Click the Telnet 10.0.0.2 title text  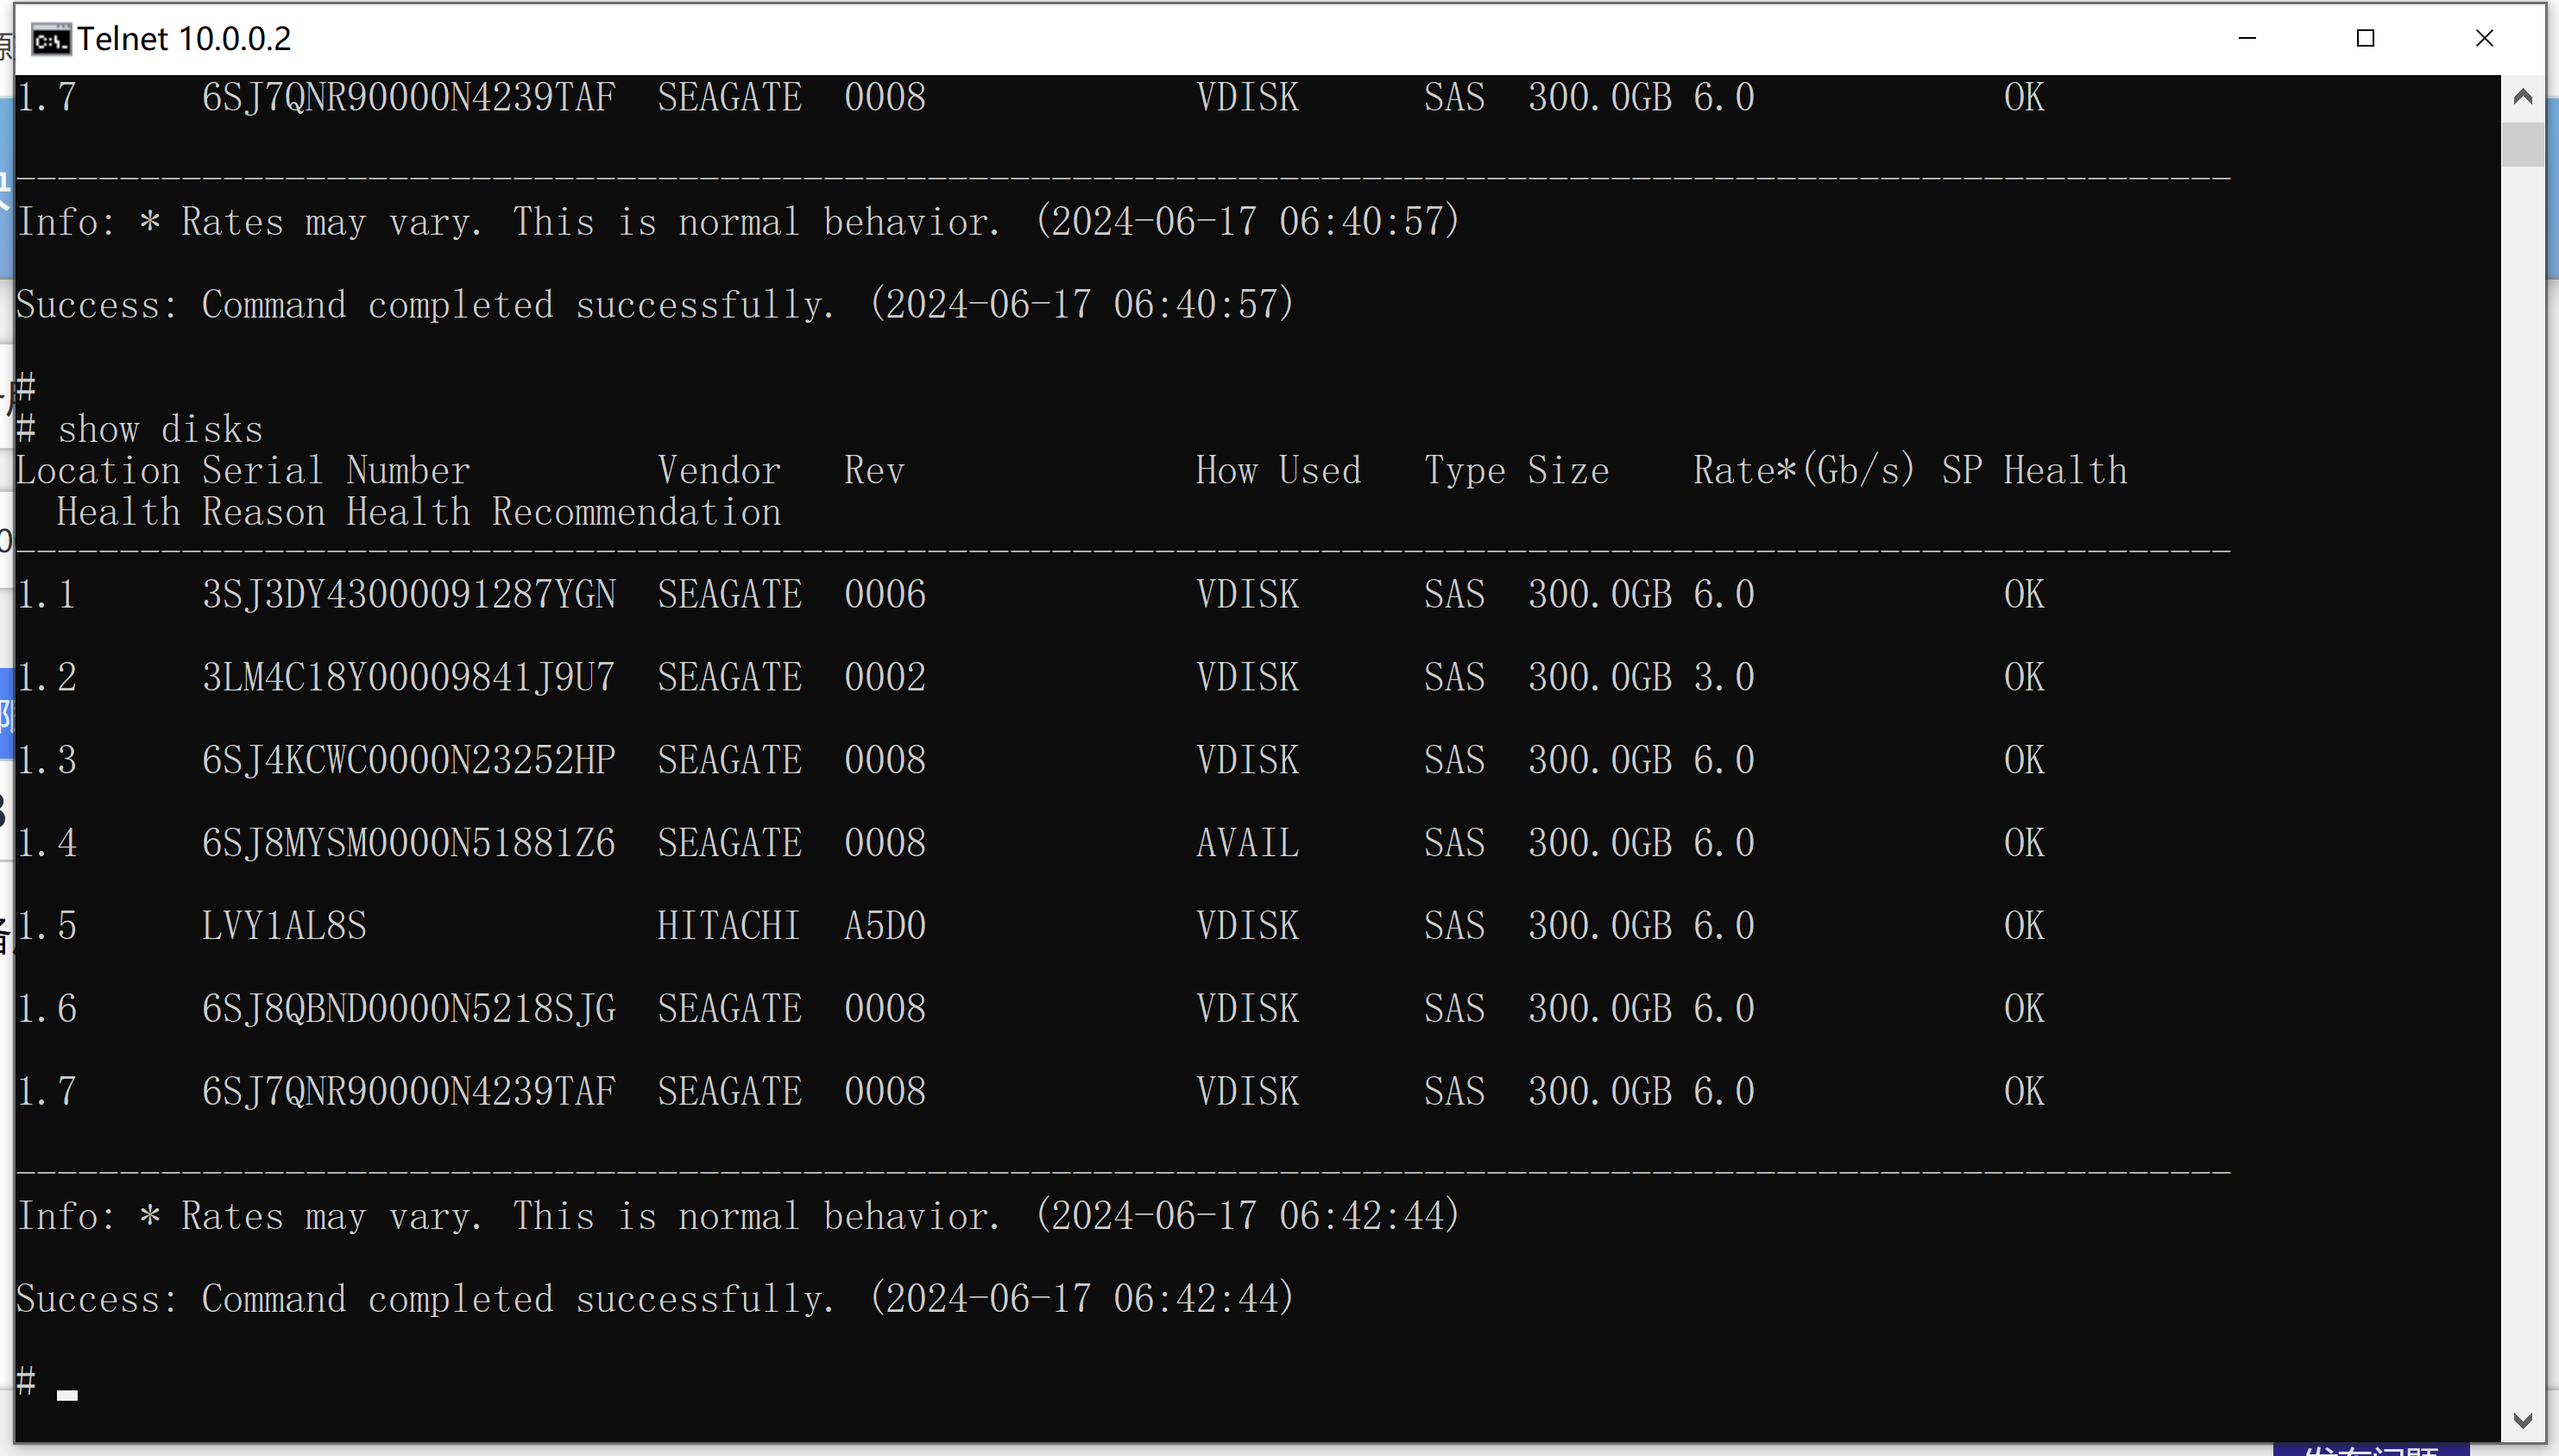pyautogui.click(x=184, y=39)
